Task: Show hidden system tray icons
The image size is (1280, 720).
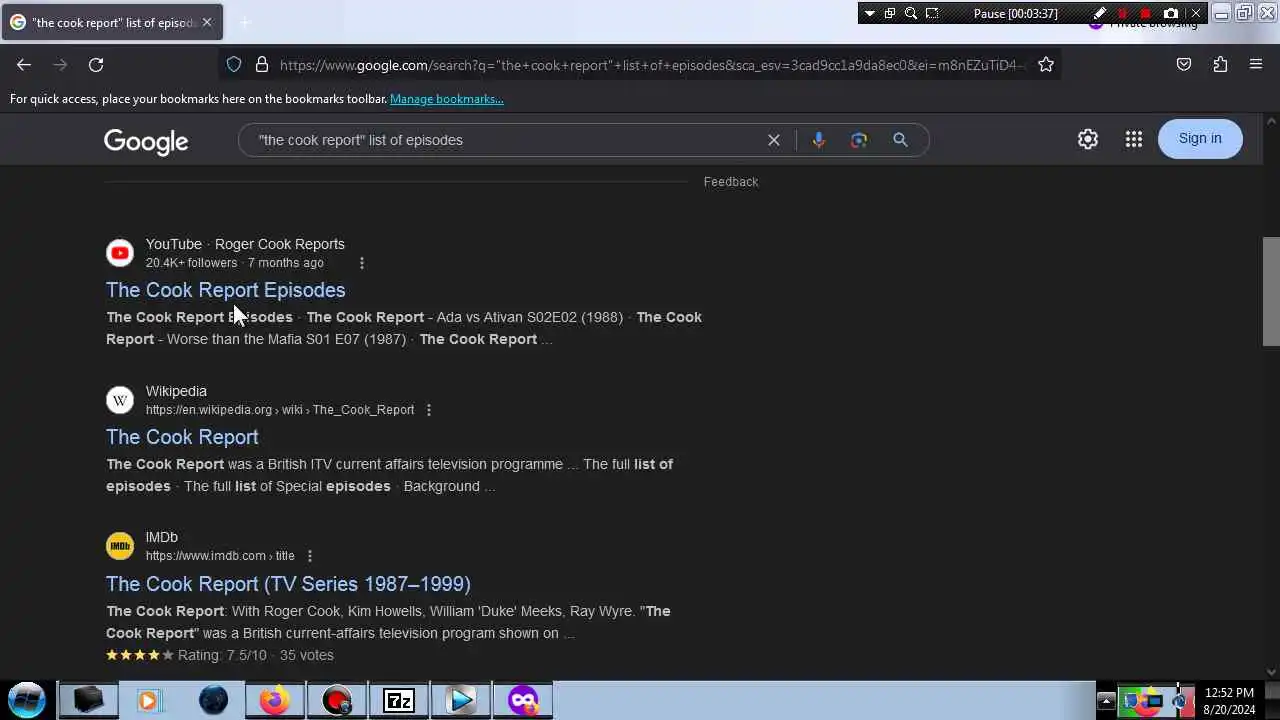Action: tap(1106, 700)
